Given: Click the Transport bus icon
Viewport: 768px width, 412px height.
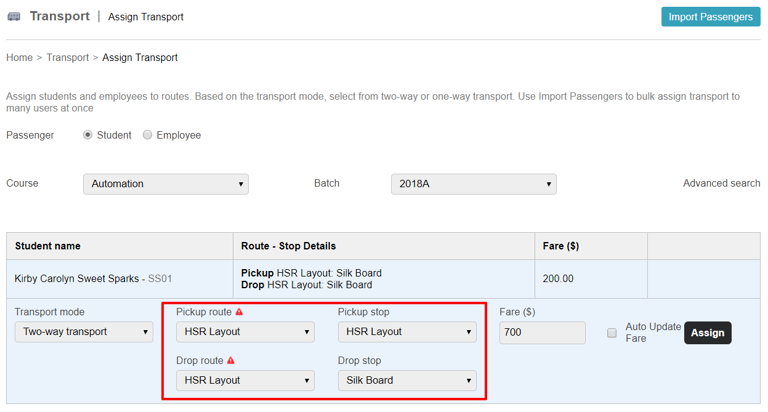Looking at the screenshot, I should (x=14, y=17).
